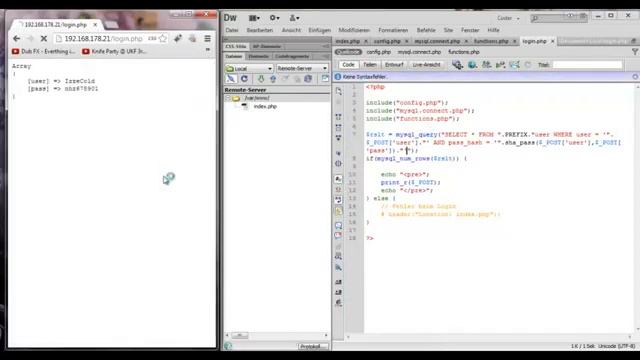Open Protokoll button in Files panel
The height and width of the screenshot is (360, 640).
(x=313, y=347)
